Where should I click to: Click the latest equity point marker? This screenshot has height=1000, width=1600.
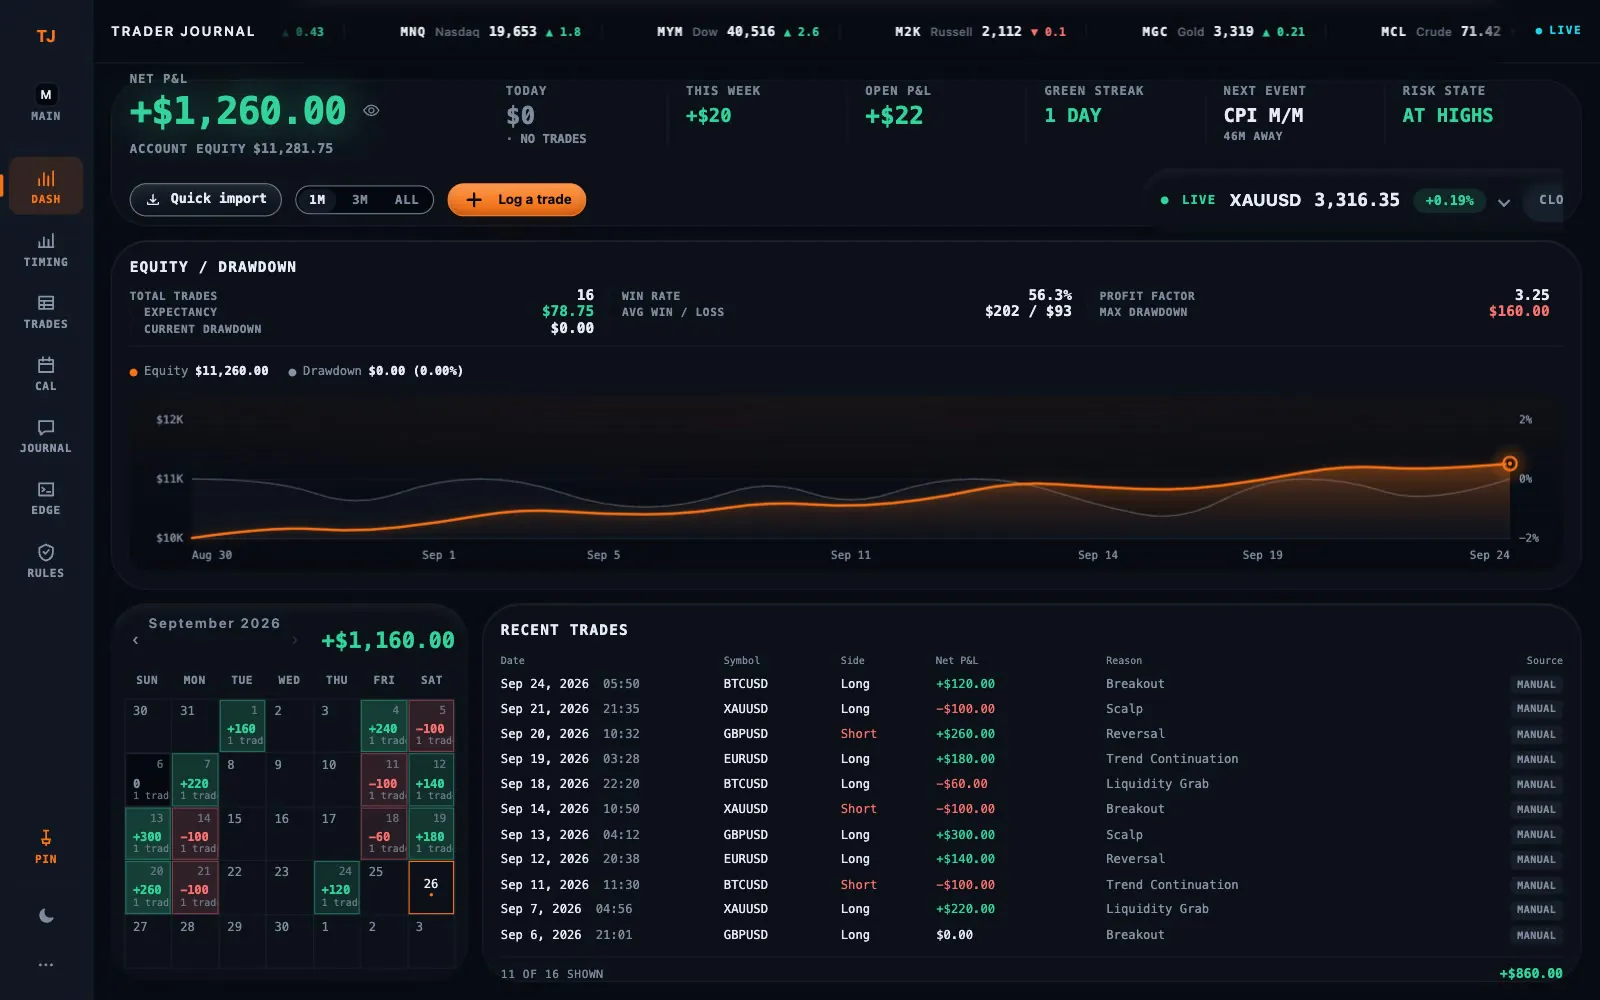[x=1510, y=463]
